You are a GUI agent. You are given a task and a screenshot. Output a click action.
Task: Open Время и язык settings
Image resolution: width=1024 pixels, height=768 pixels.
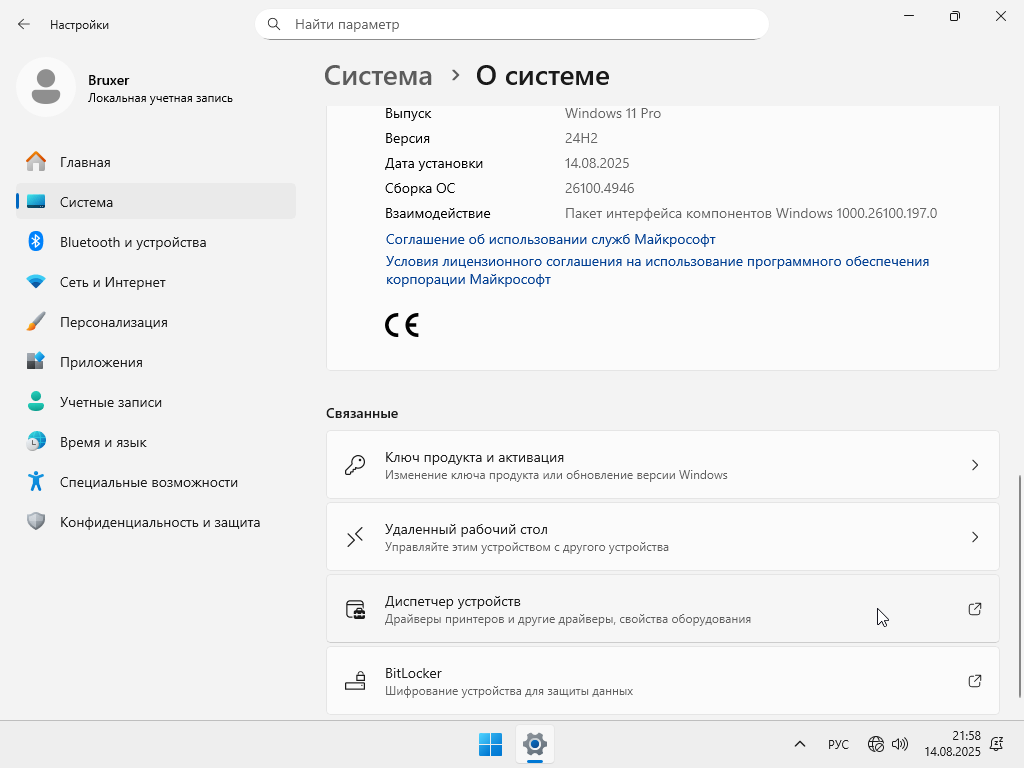tap(156, 441)
